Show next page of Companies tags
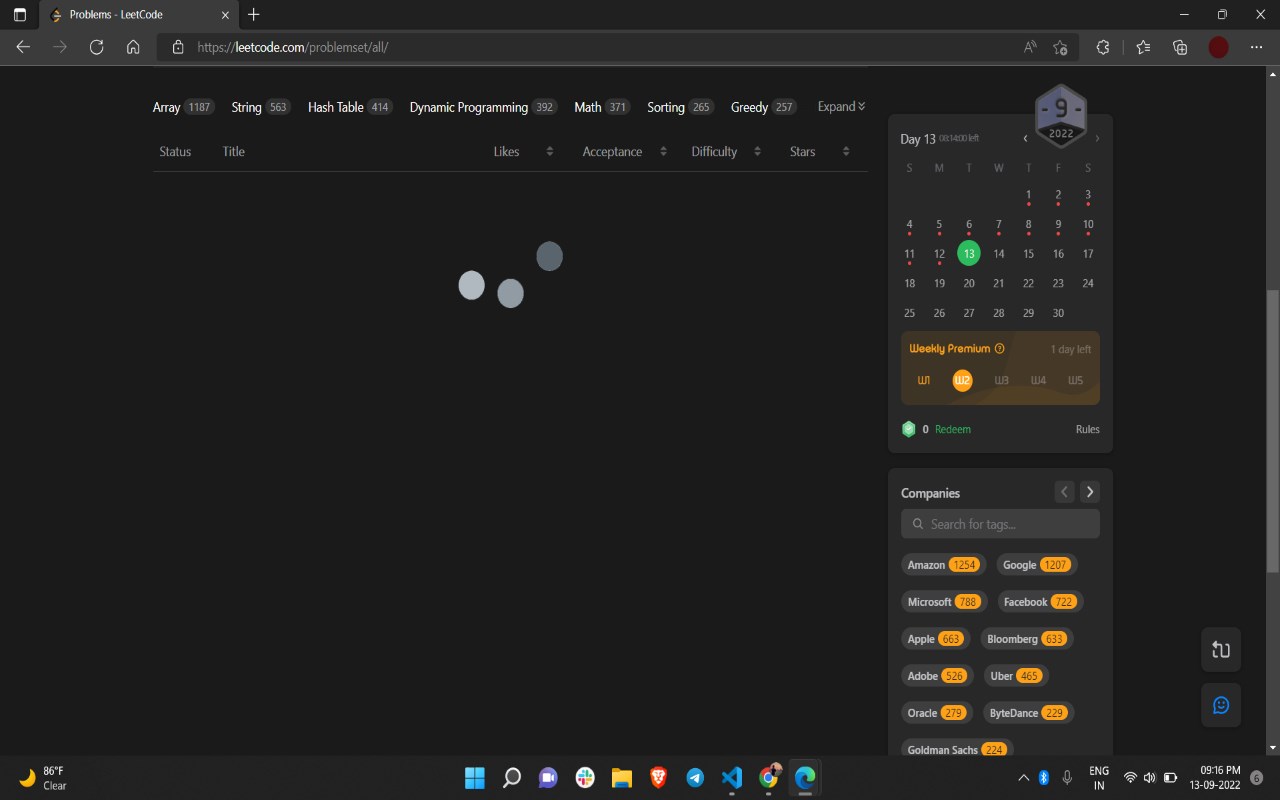Viewport: 1280px width, 800px height. [1090, 492]
